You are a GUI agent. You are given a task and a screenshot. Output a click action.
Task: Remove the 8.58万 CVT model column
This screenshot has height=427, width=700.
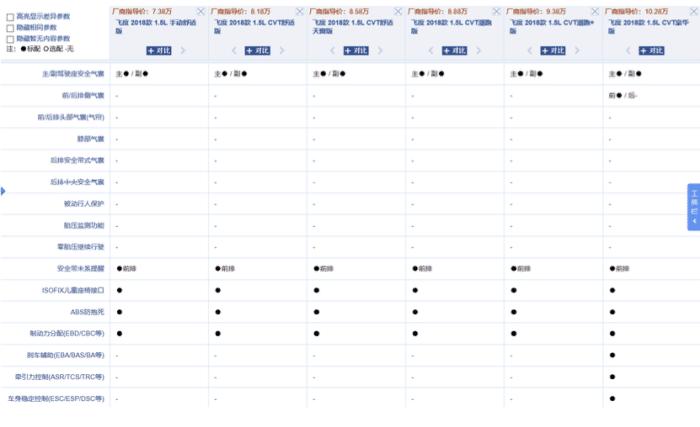tap(398, 11)
